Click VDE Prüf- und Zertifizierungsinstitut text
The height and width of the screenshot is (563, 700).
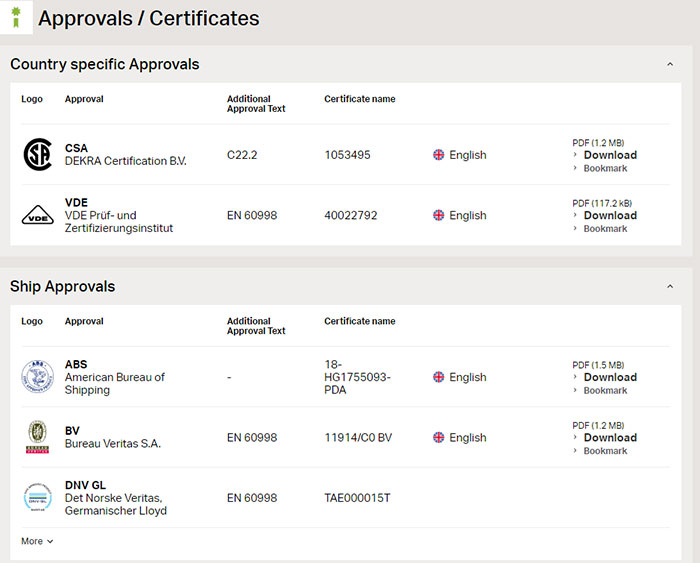[119, 221]
